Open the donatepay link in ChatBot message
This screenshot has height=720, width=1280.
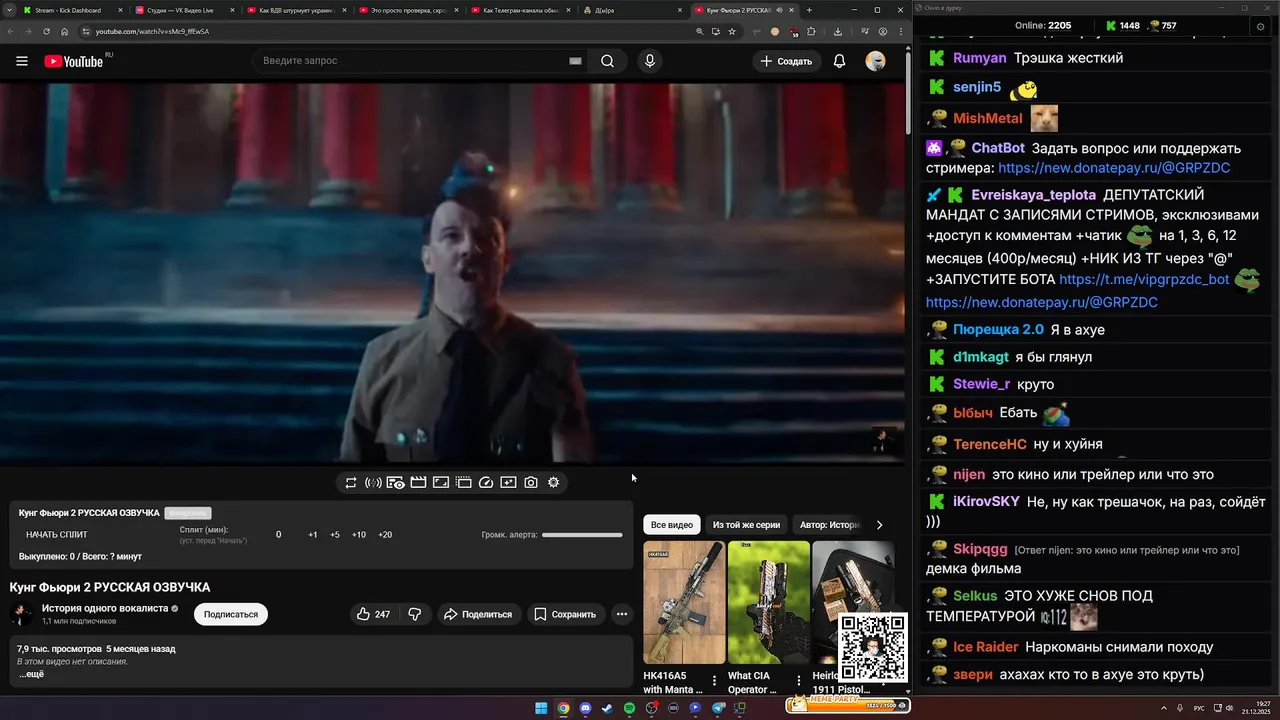1114,168
